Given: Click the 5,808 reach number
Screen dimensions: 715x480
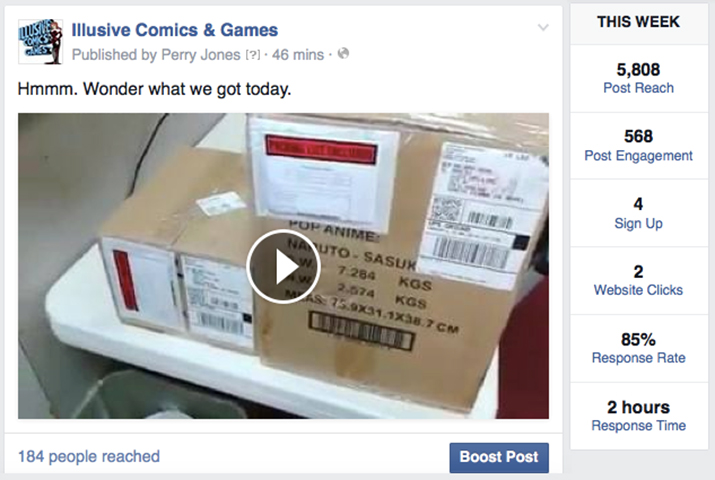Looking at the screenshot, I should pyautogui.click(x=638, y=70).
